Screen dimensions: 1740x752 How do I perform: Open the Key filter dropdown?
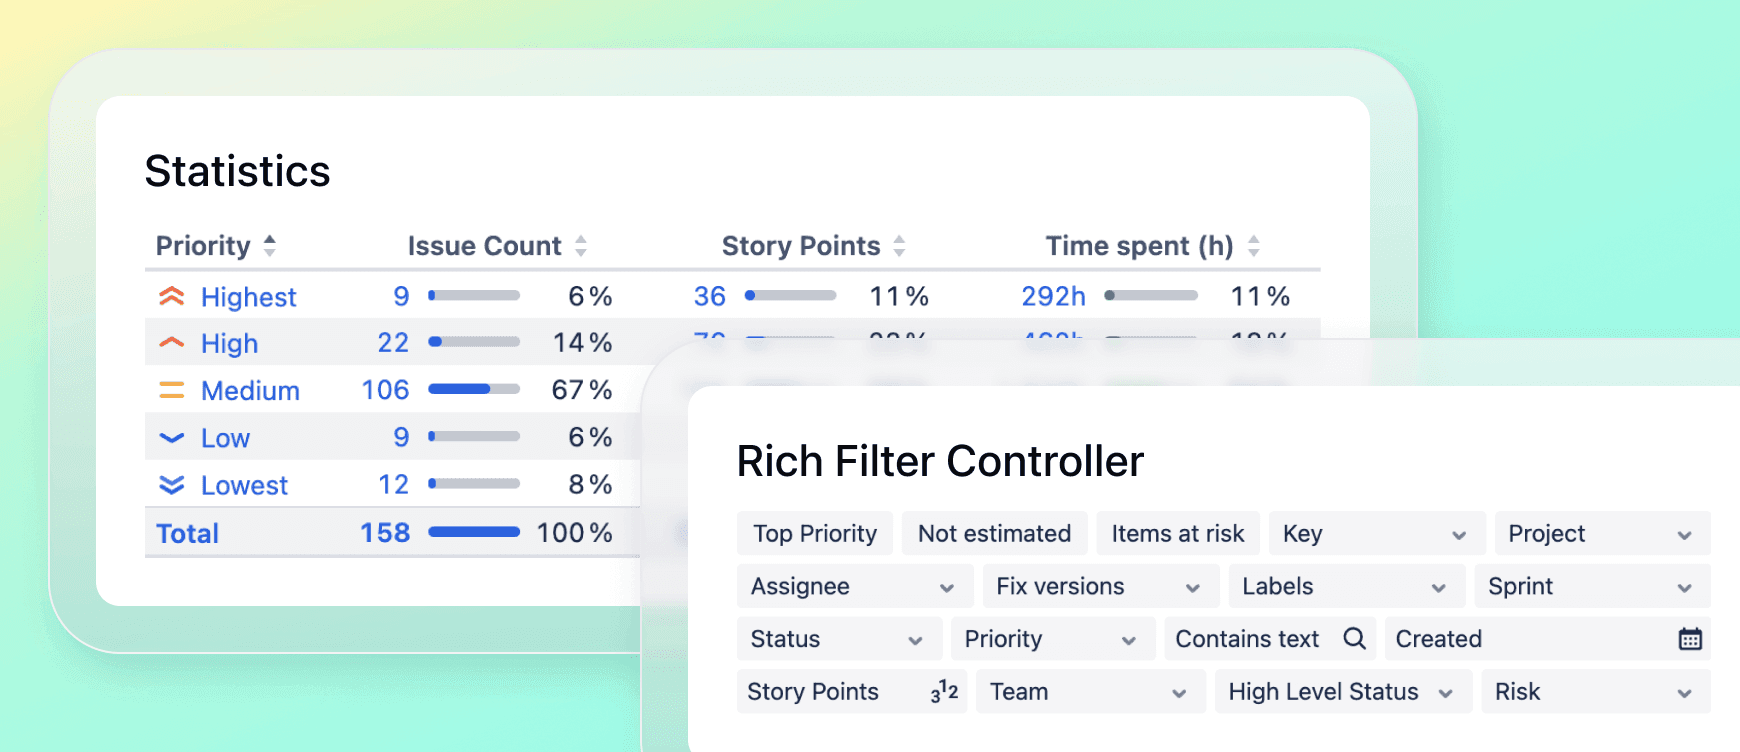(x=1377, y=533)
